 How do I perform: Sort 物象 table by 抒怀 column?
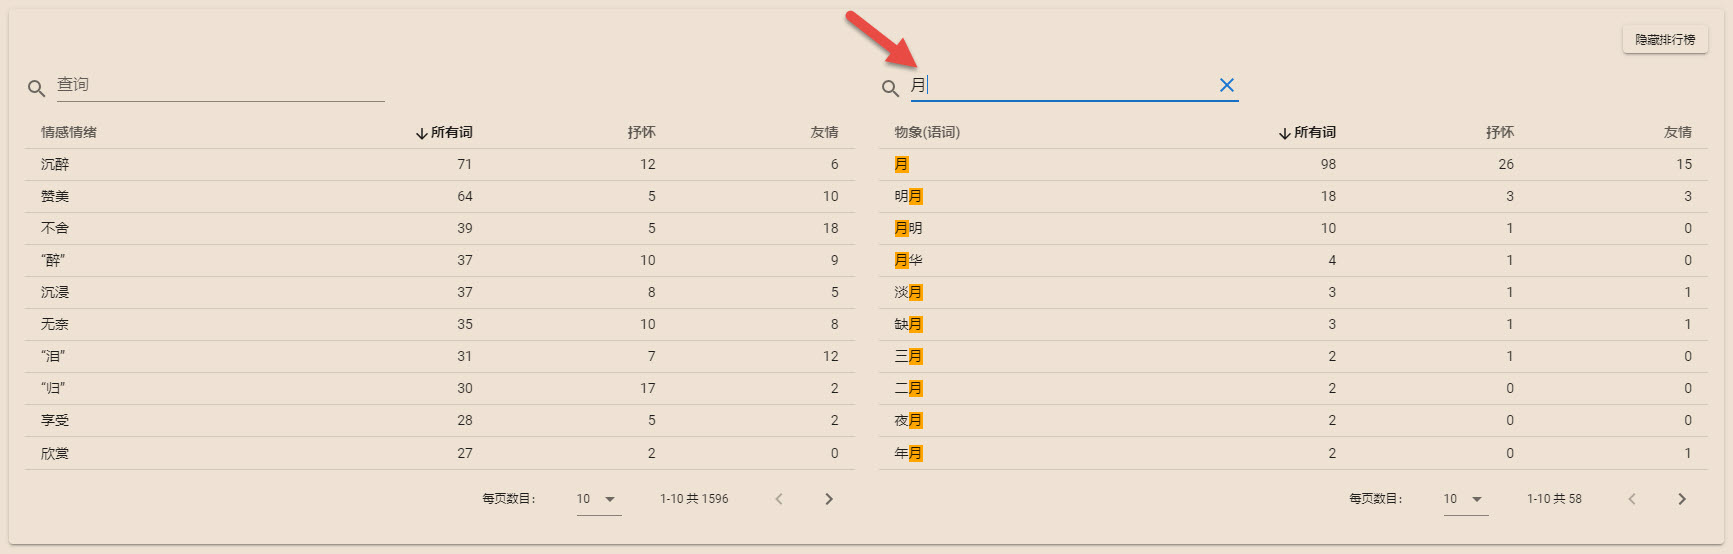1499,132
